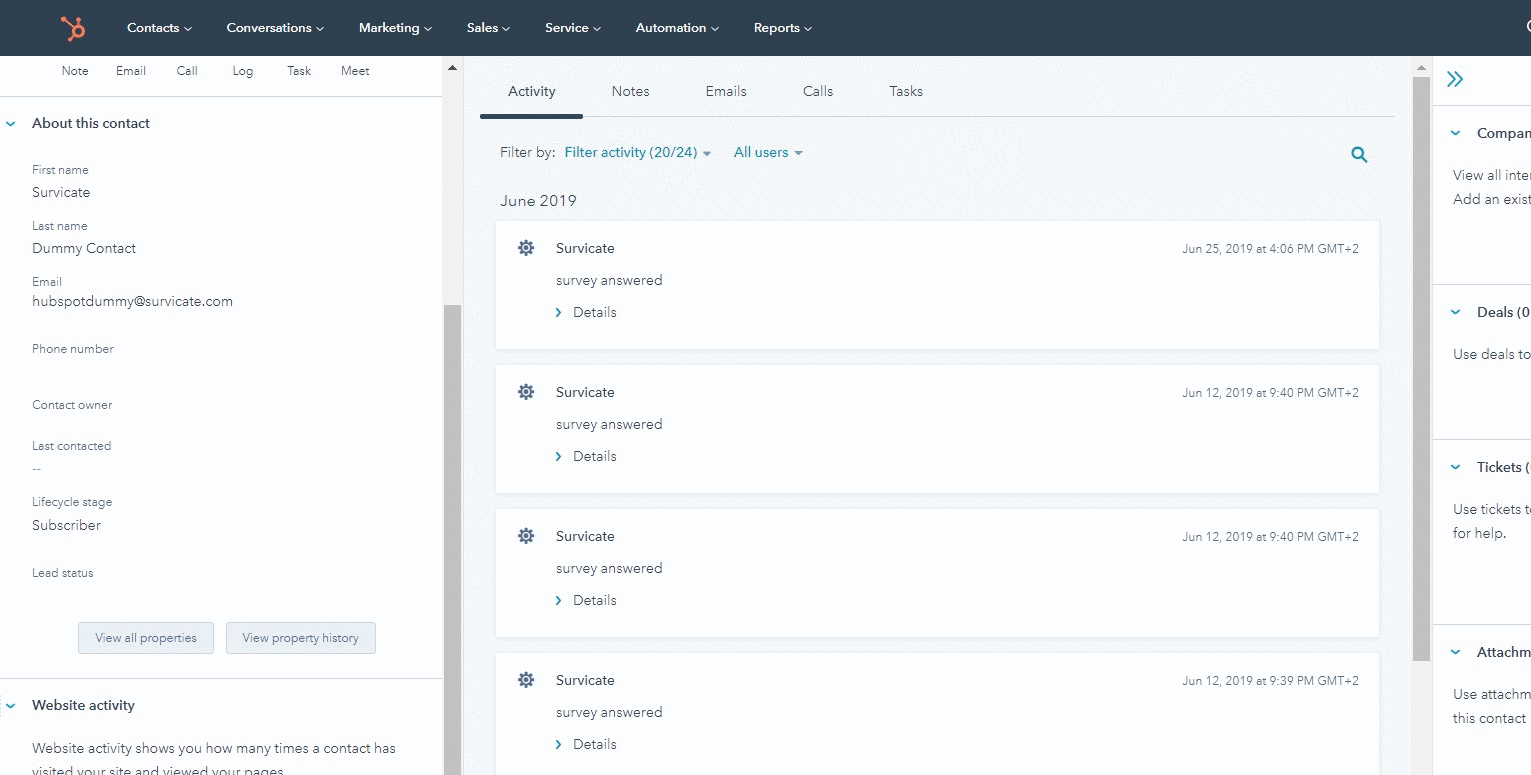Screen dimensions: 1531x775
Task: Click the left sidebar scrollbar thumb
Action: [x=452, y=540]
